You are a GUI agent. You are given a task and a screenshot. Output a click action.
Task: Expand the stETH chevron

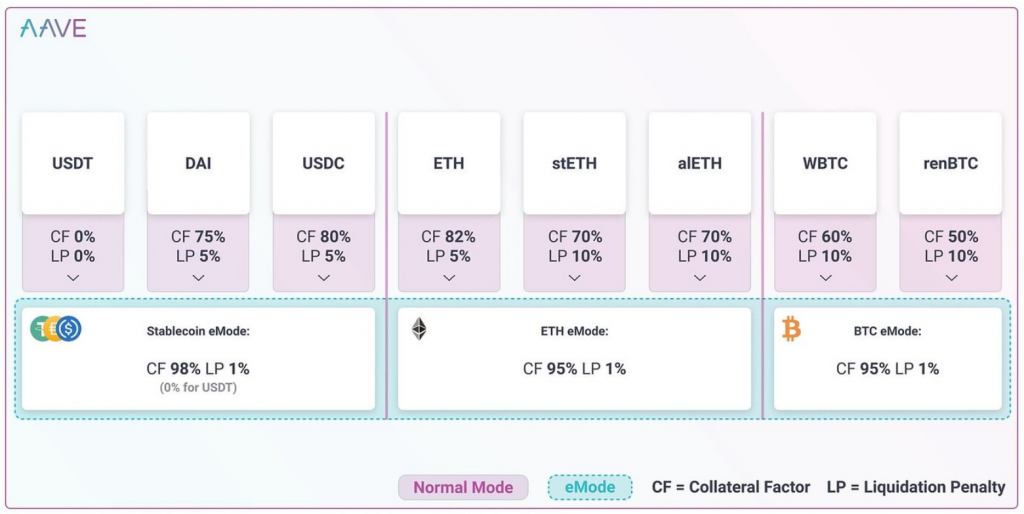point(575,278)
